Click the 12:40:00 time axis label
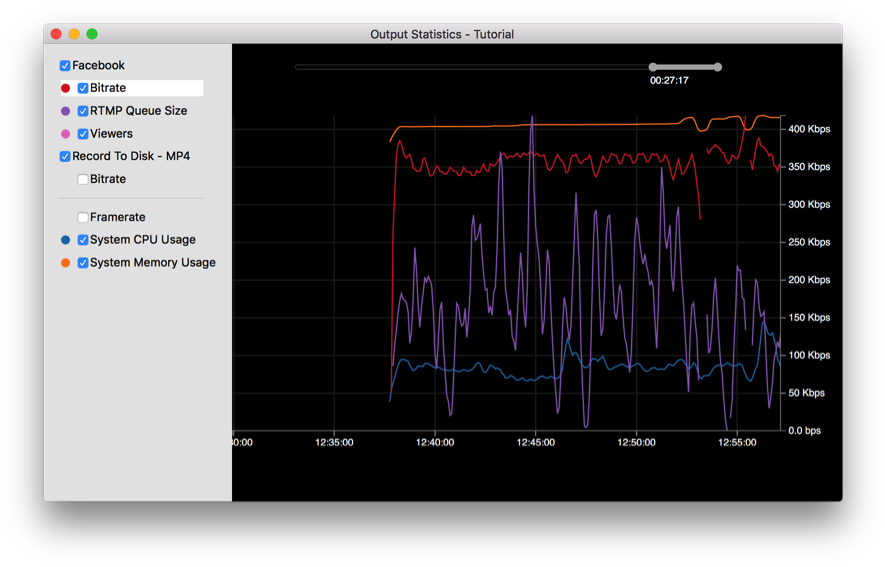 435,443
